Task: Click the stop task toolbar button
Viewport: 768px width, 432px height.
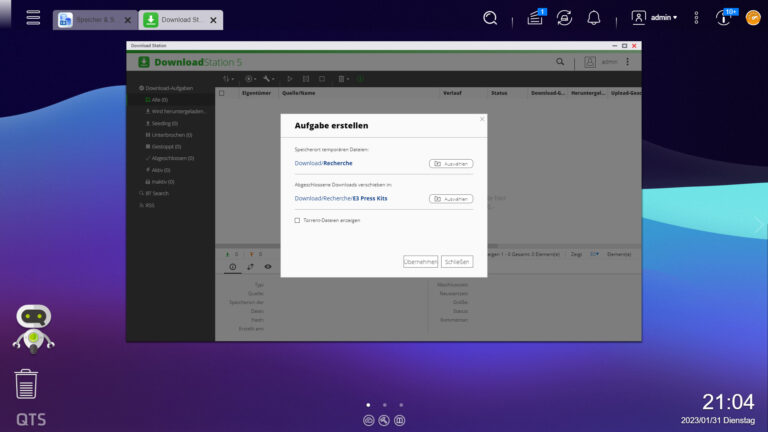Action: (x=322, y=79)
